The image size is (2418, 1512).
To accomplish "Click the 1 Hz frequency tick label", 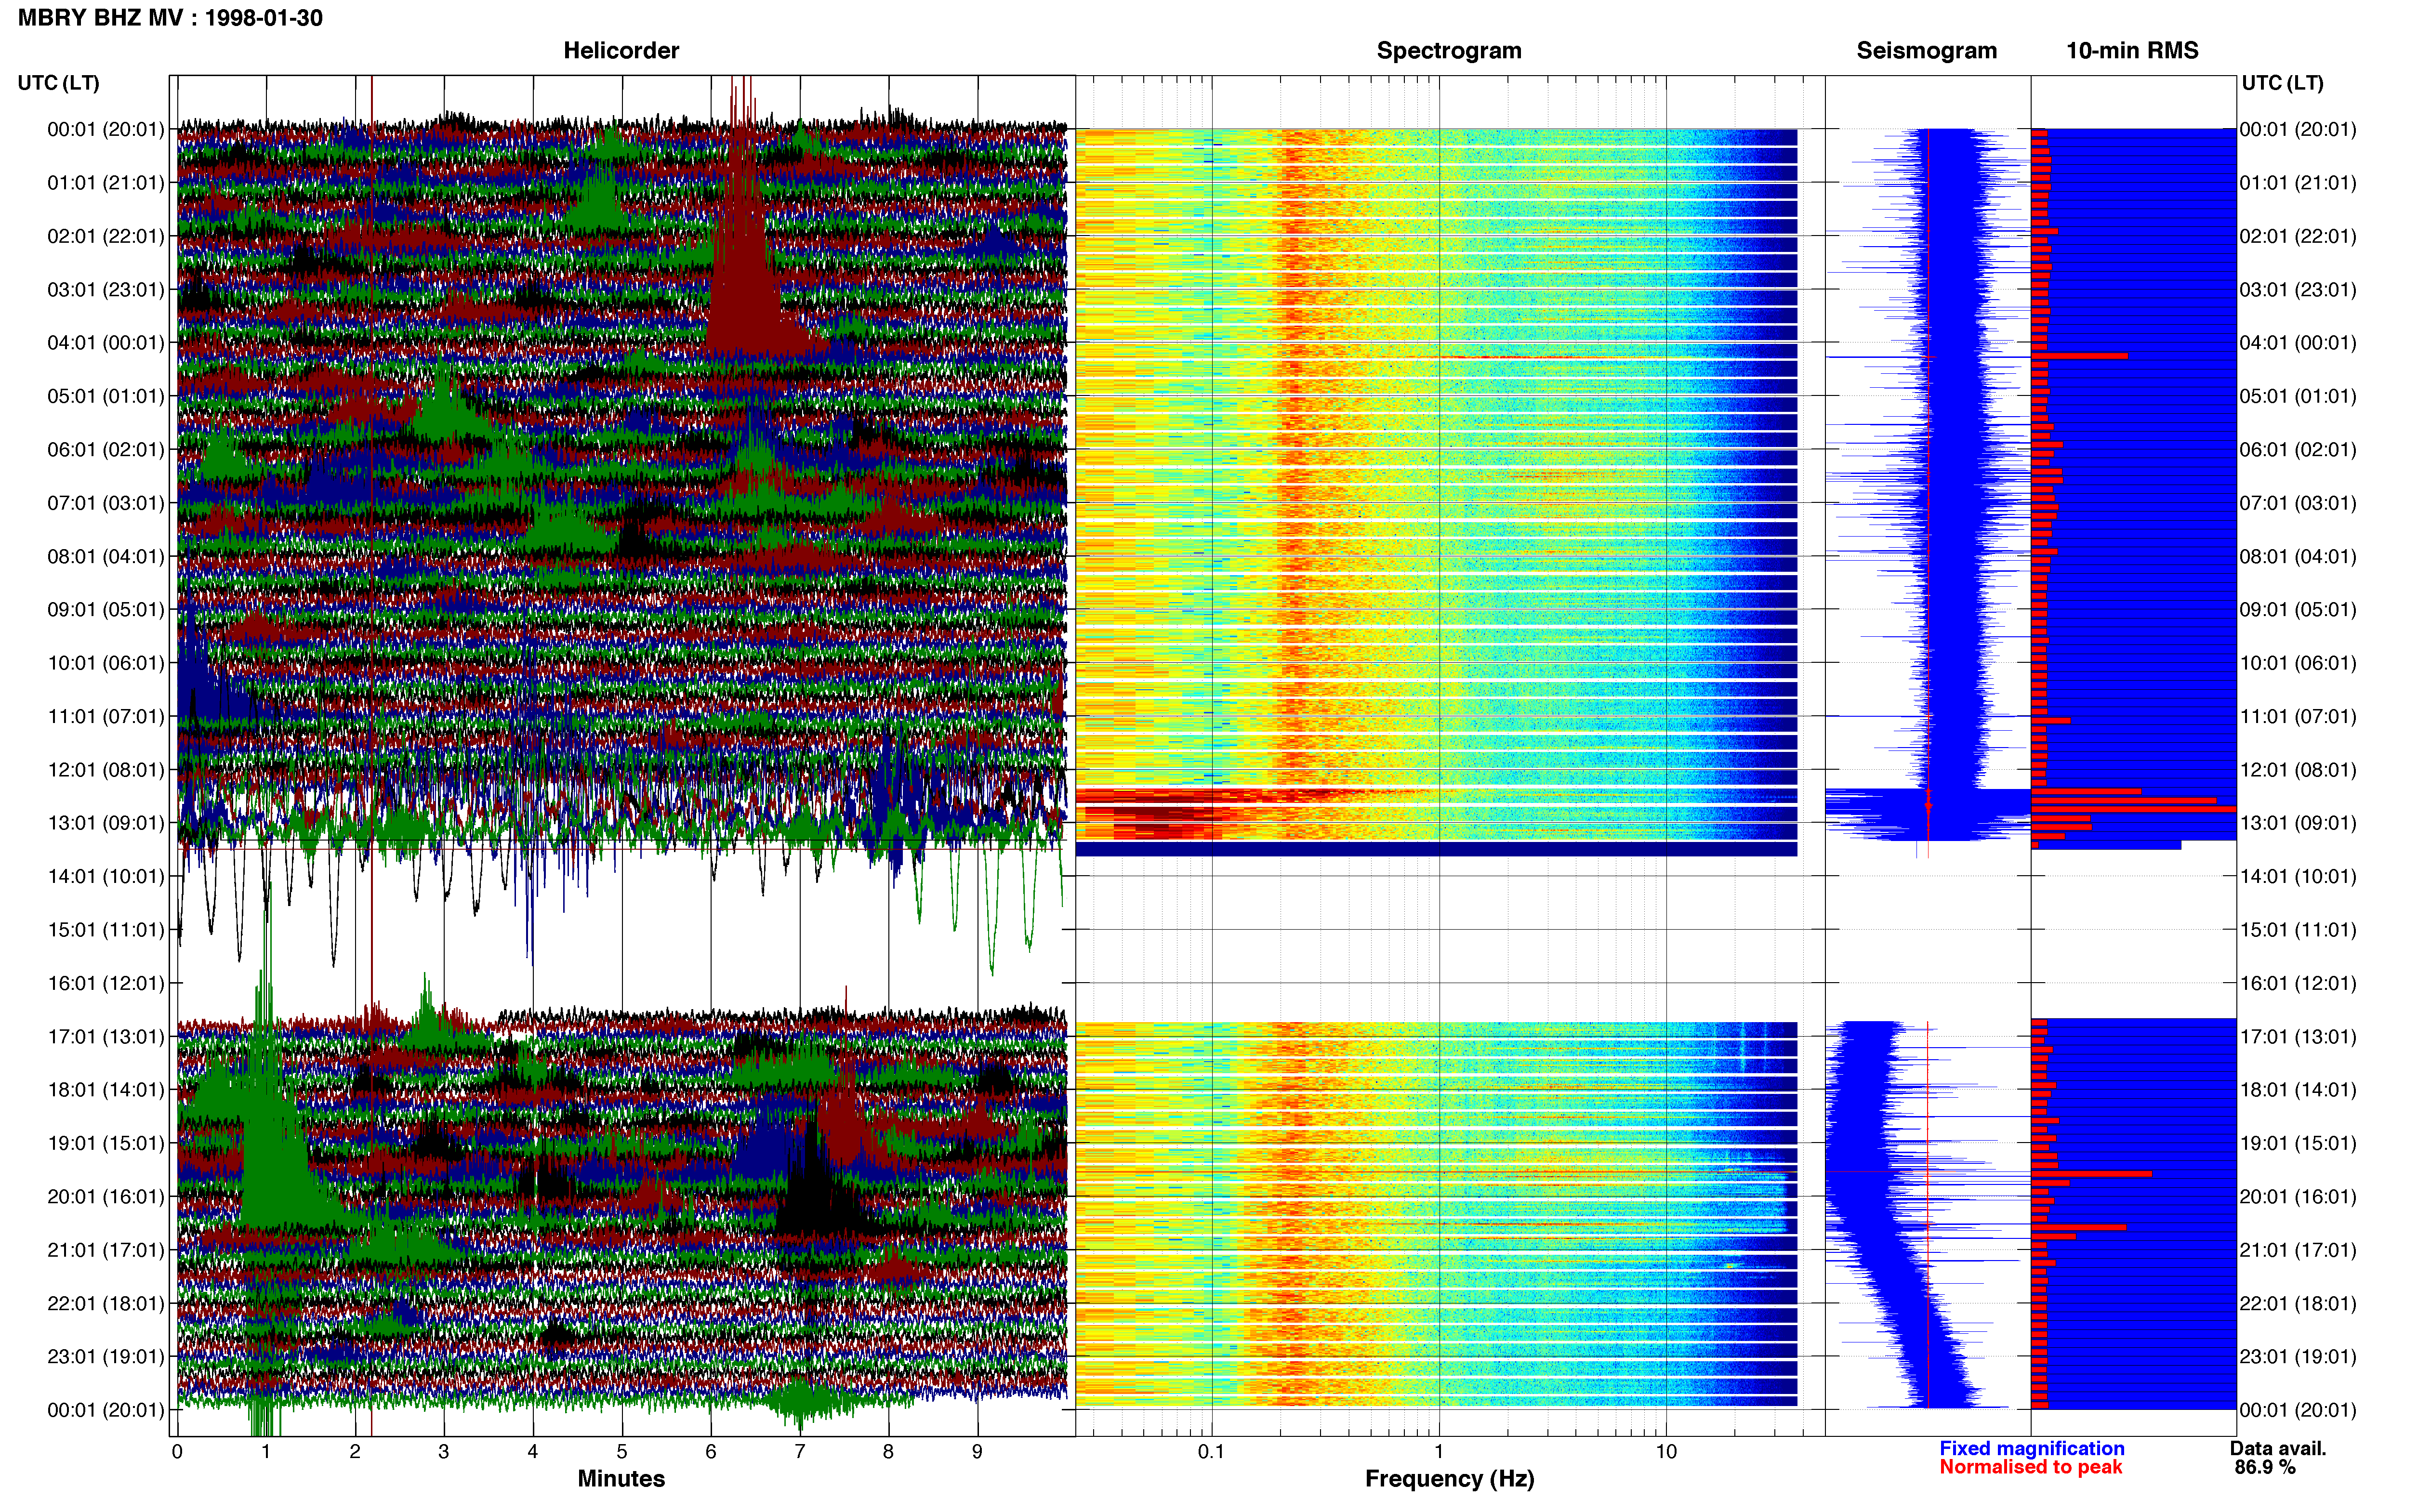I will (x=1439, y=1451).
